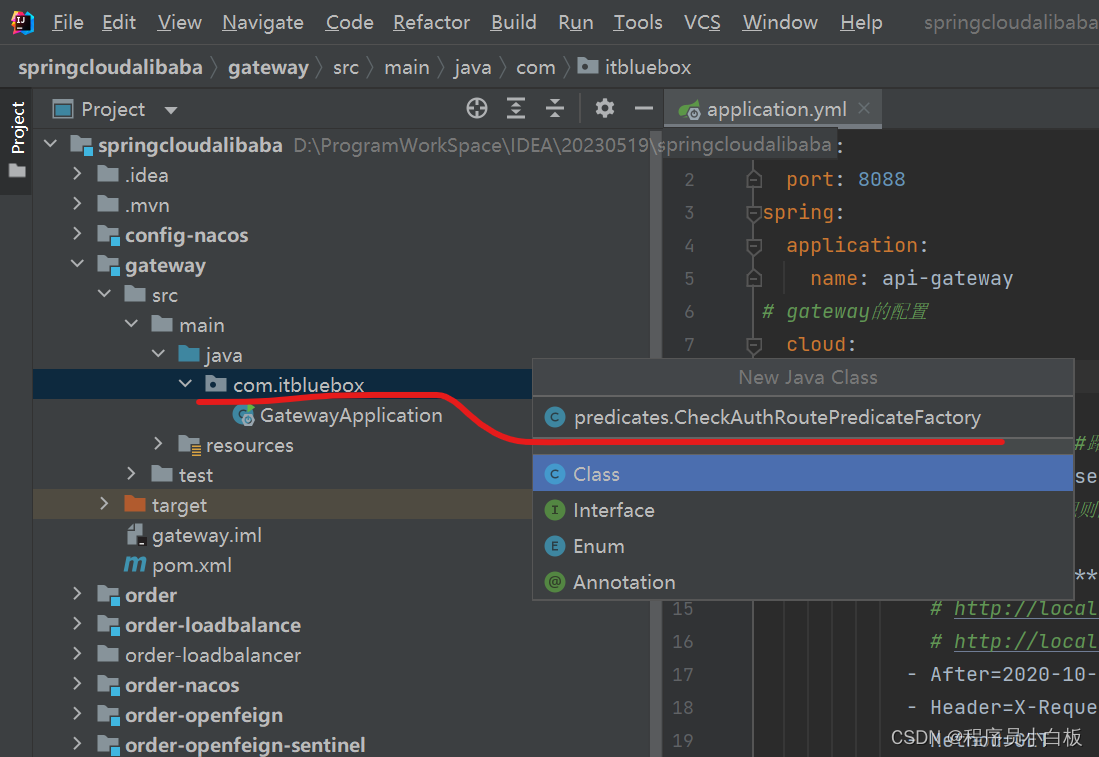Close the application.yml tab
The image size is (1099, 757).
[x=864, y=109]
